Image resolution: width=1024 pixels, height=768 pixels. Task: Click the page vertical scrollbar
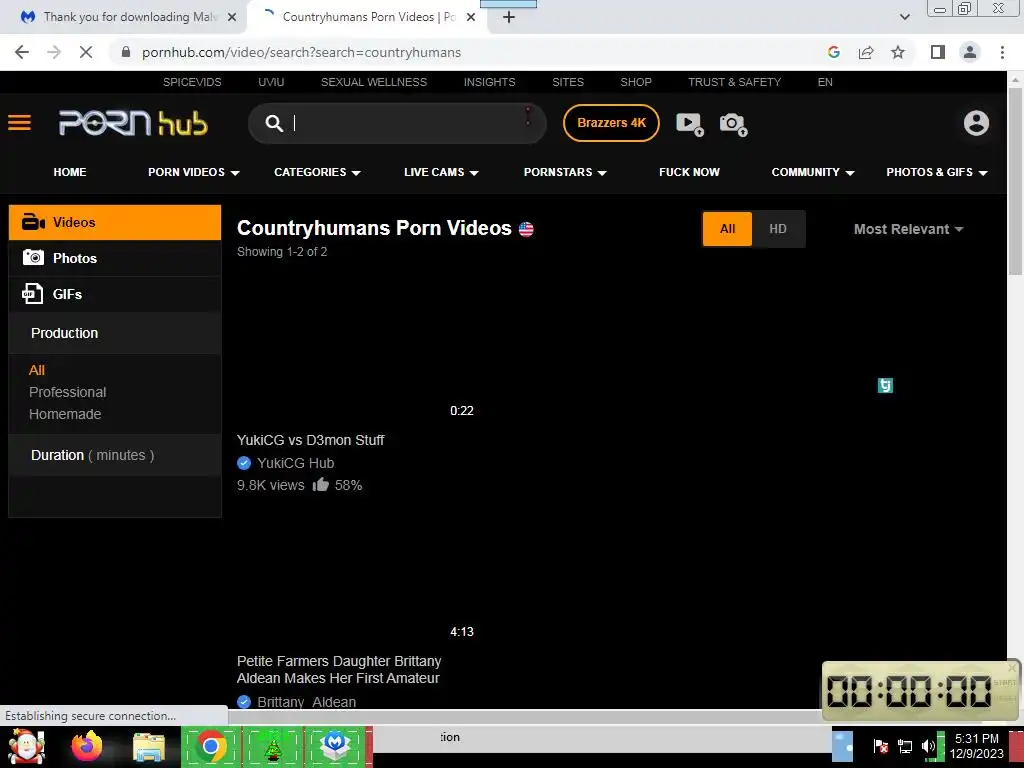tap(1016, 183)
